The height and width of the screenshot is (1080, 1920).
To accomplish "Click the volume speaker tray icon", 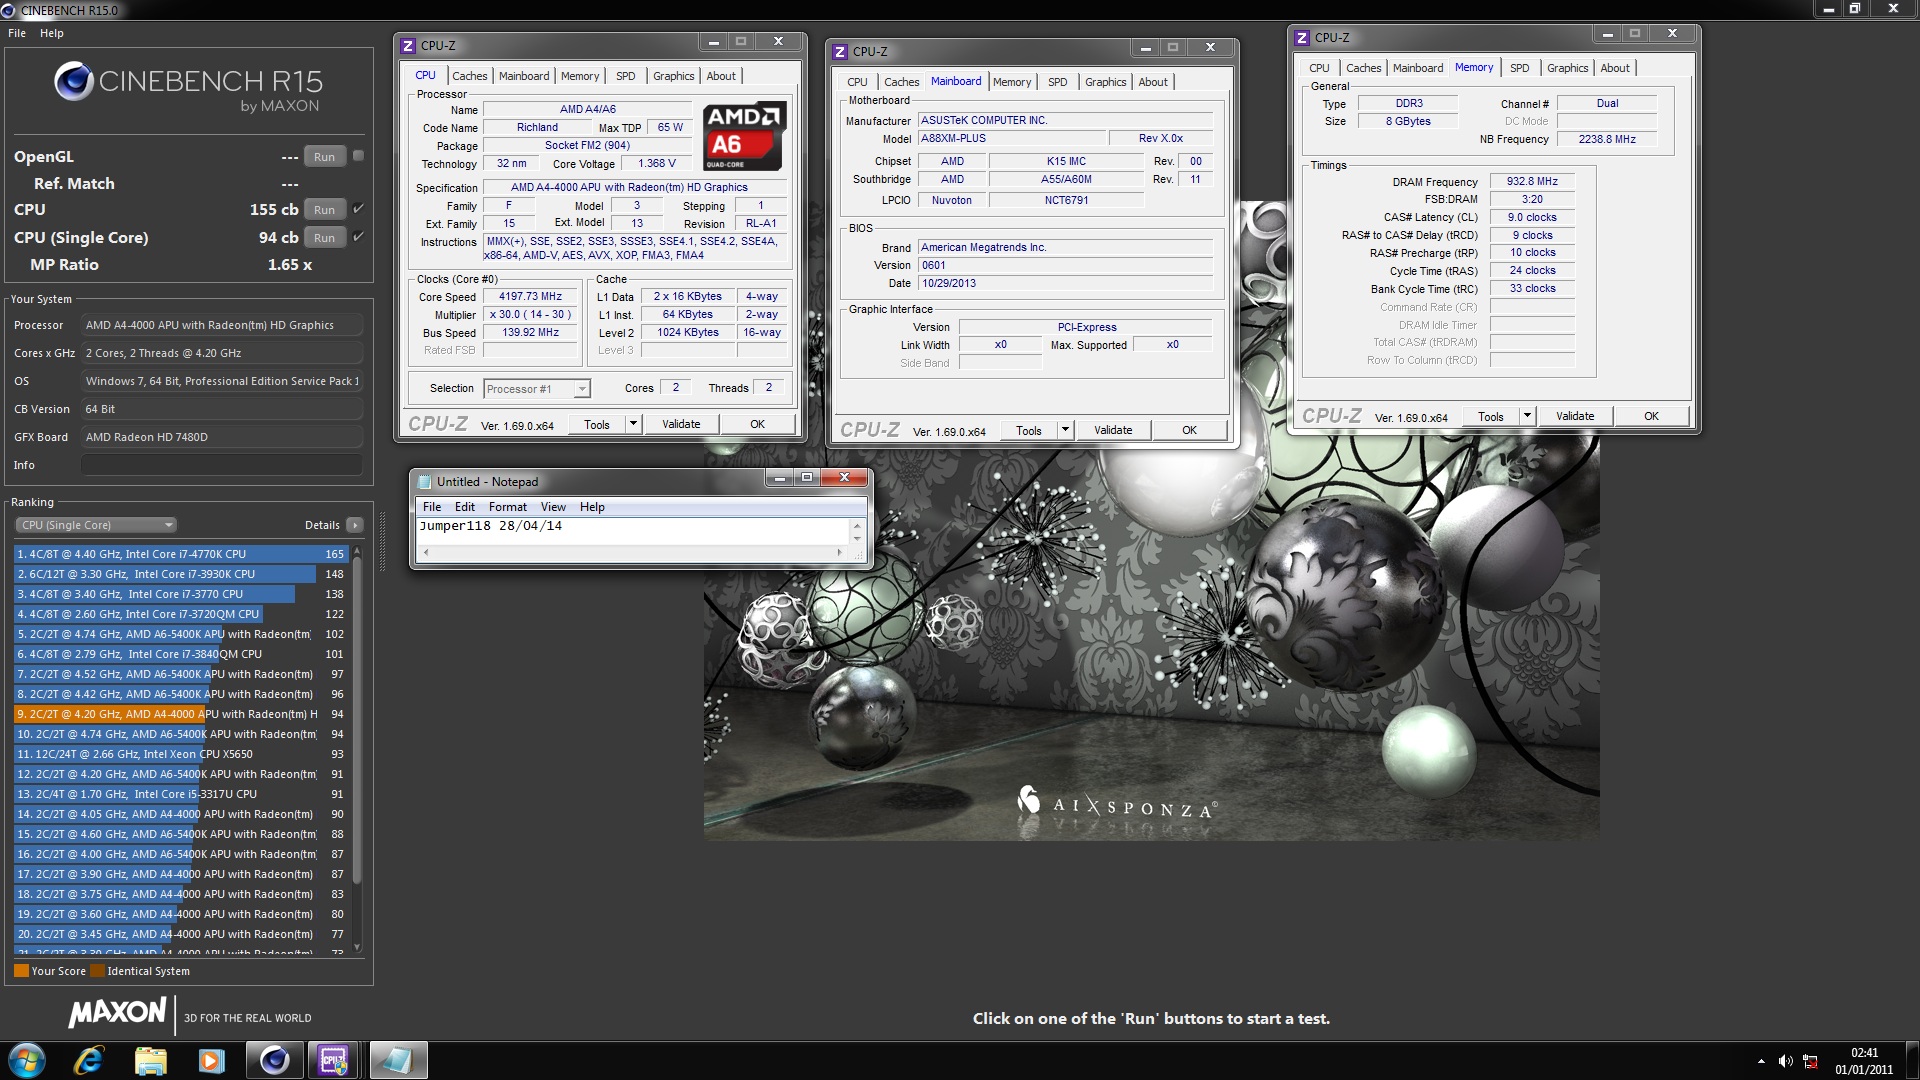I will pos(1785,1061).
